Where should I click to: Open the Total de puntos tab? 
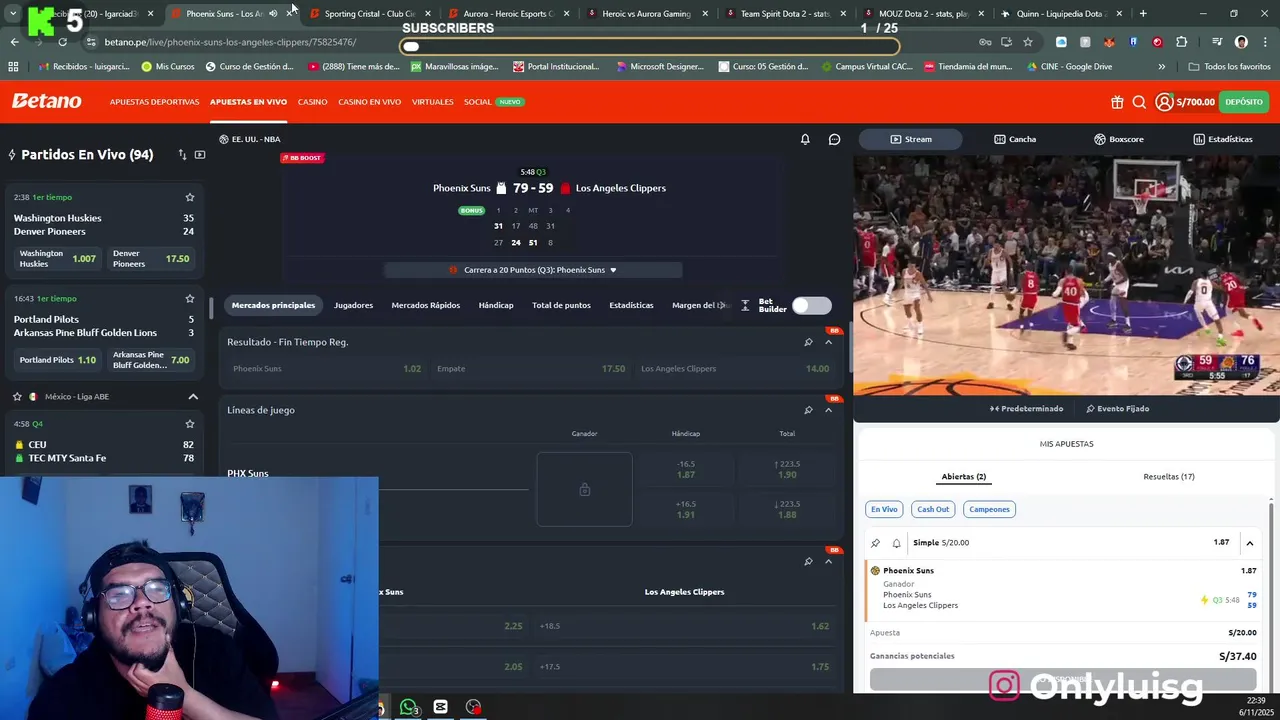click(x=561, y=305)
